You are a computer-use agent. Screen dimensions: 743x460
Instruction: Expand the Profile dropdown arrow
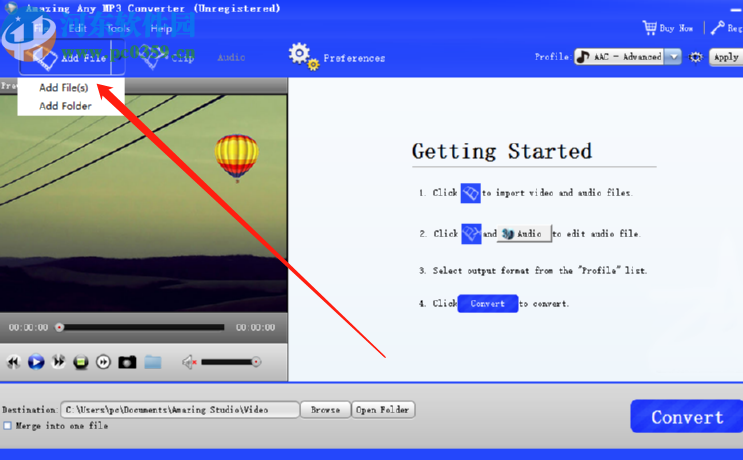point(673,57)
